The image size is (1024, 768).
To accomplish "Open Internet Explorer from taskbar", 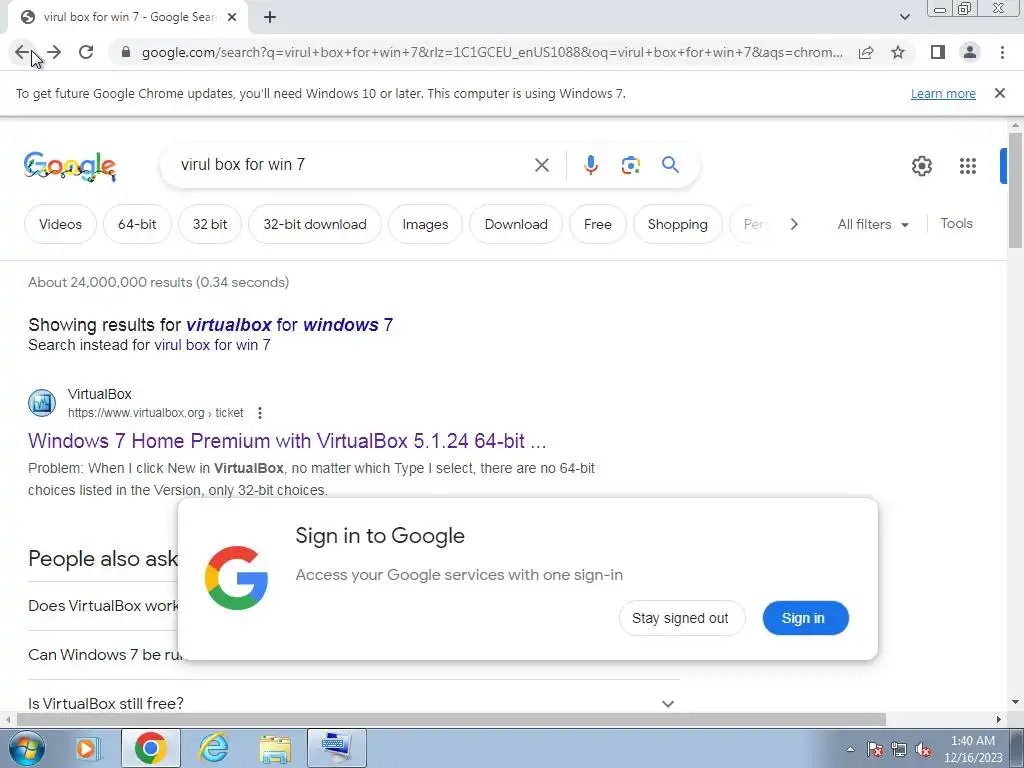I will point(213,748).
